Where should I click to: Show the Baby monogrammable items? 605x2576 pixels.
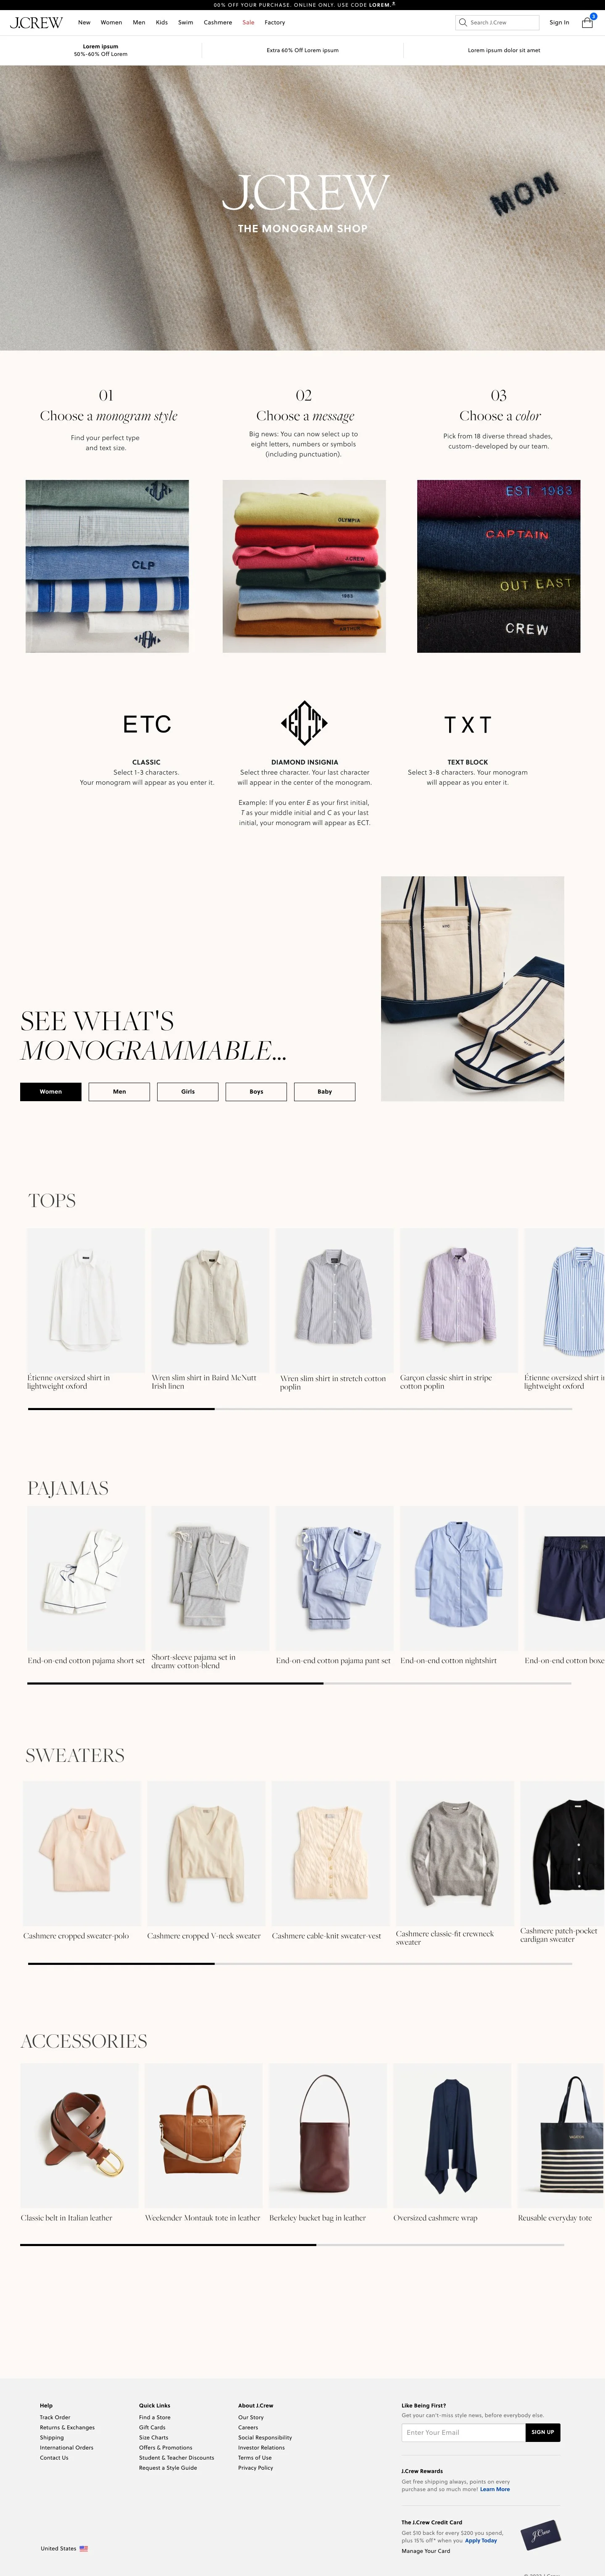pos(325,1091)
